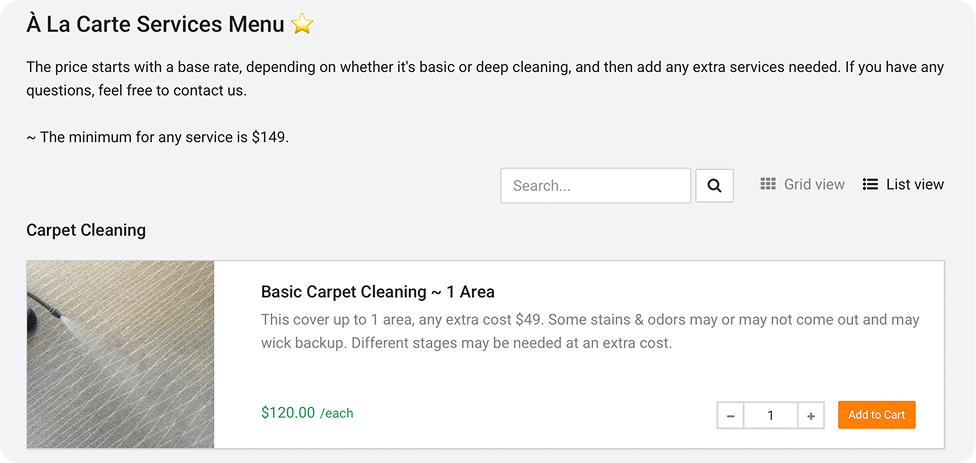Click the carpet cleaning description text
The height and width of the screenshot is (463, 976).
[589, 331]
